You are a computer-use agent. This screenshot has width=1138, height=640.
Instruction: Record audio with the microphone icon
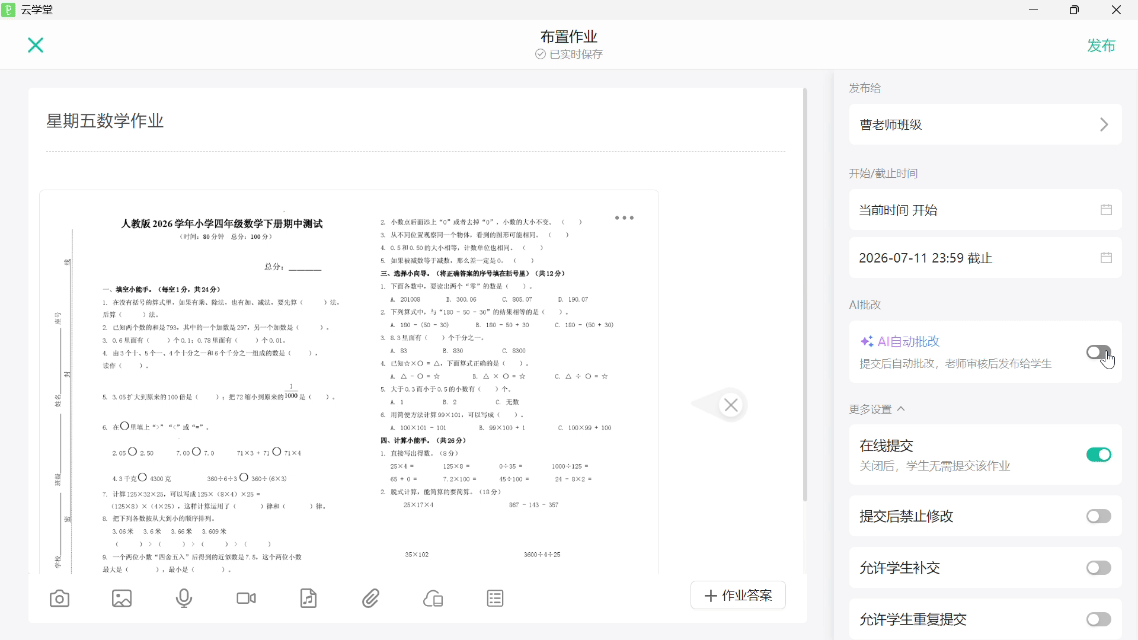[x=184, y=599]
